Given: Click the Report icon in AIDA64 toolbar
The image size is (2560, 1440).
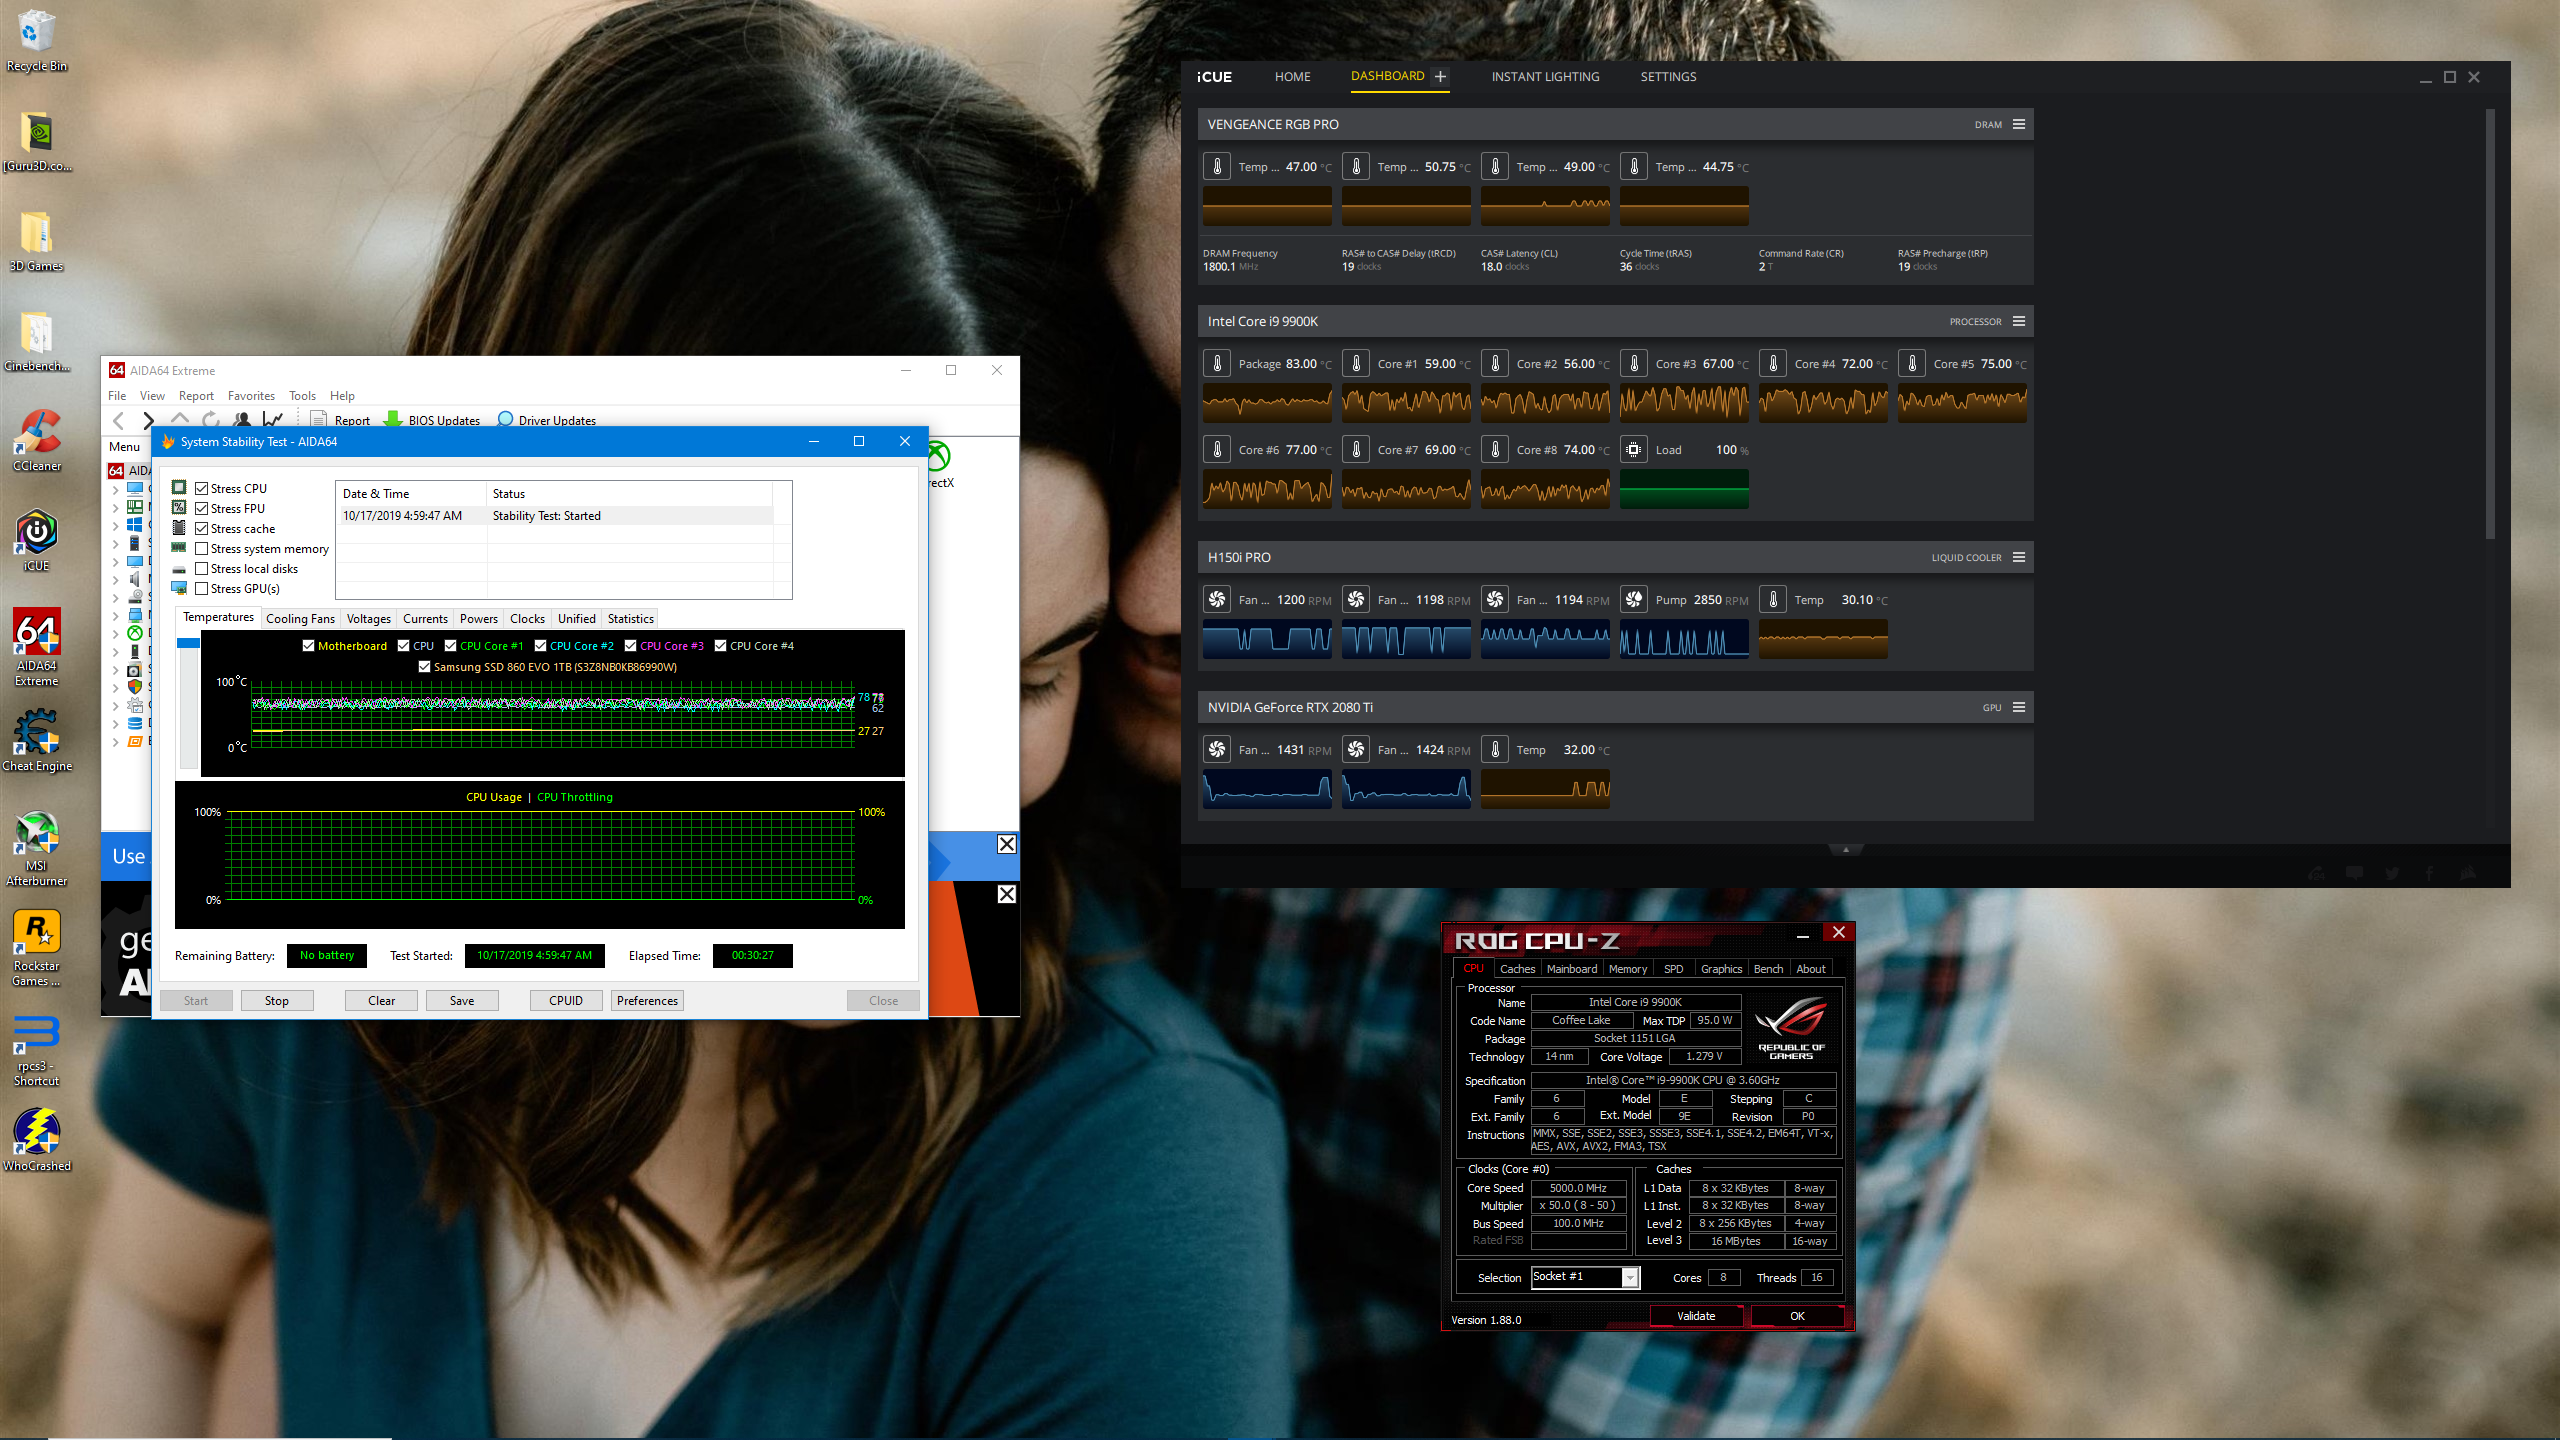Looking at the screenshot, I should (x=318, y=420).
